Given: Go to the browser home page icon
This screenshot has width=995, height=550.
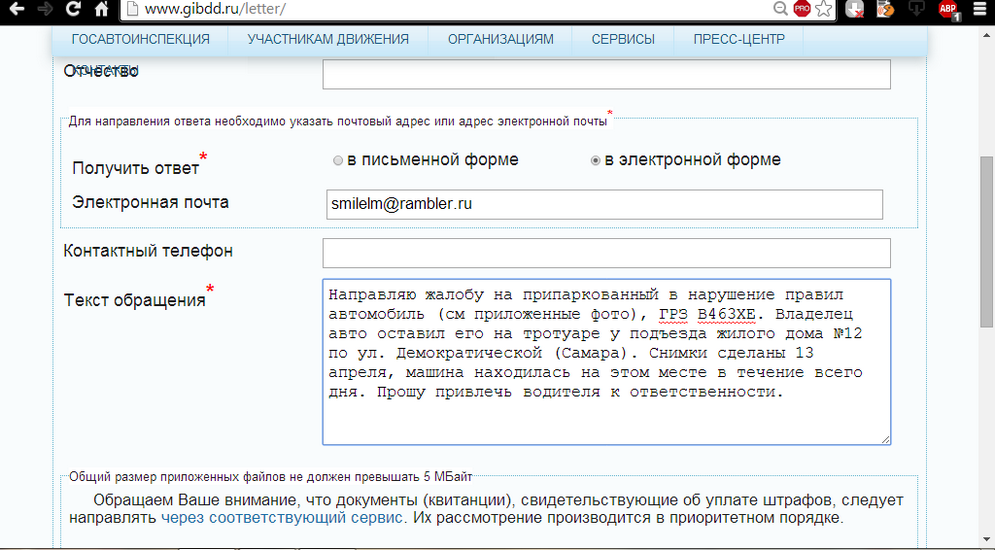Looking at the screenshot, I should pyautogui.click(x=101, y=10).
